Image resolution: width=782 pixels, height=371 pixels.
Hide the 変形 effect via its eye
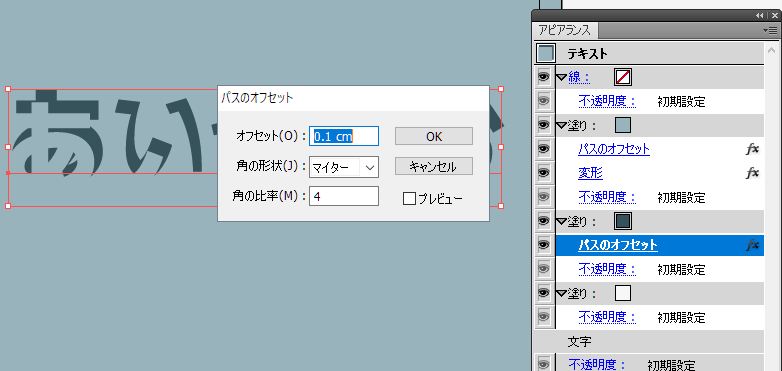point(544,173)
